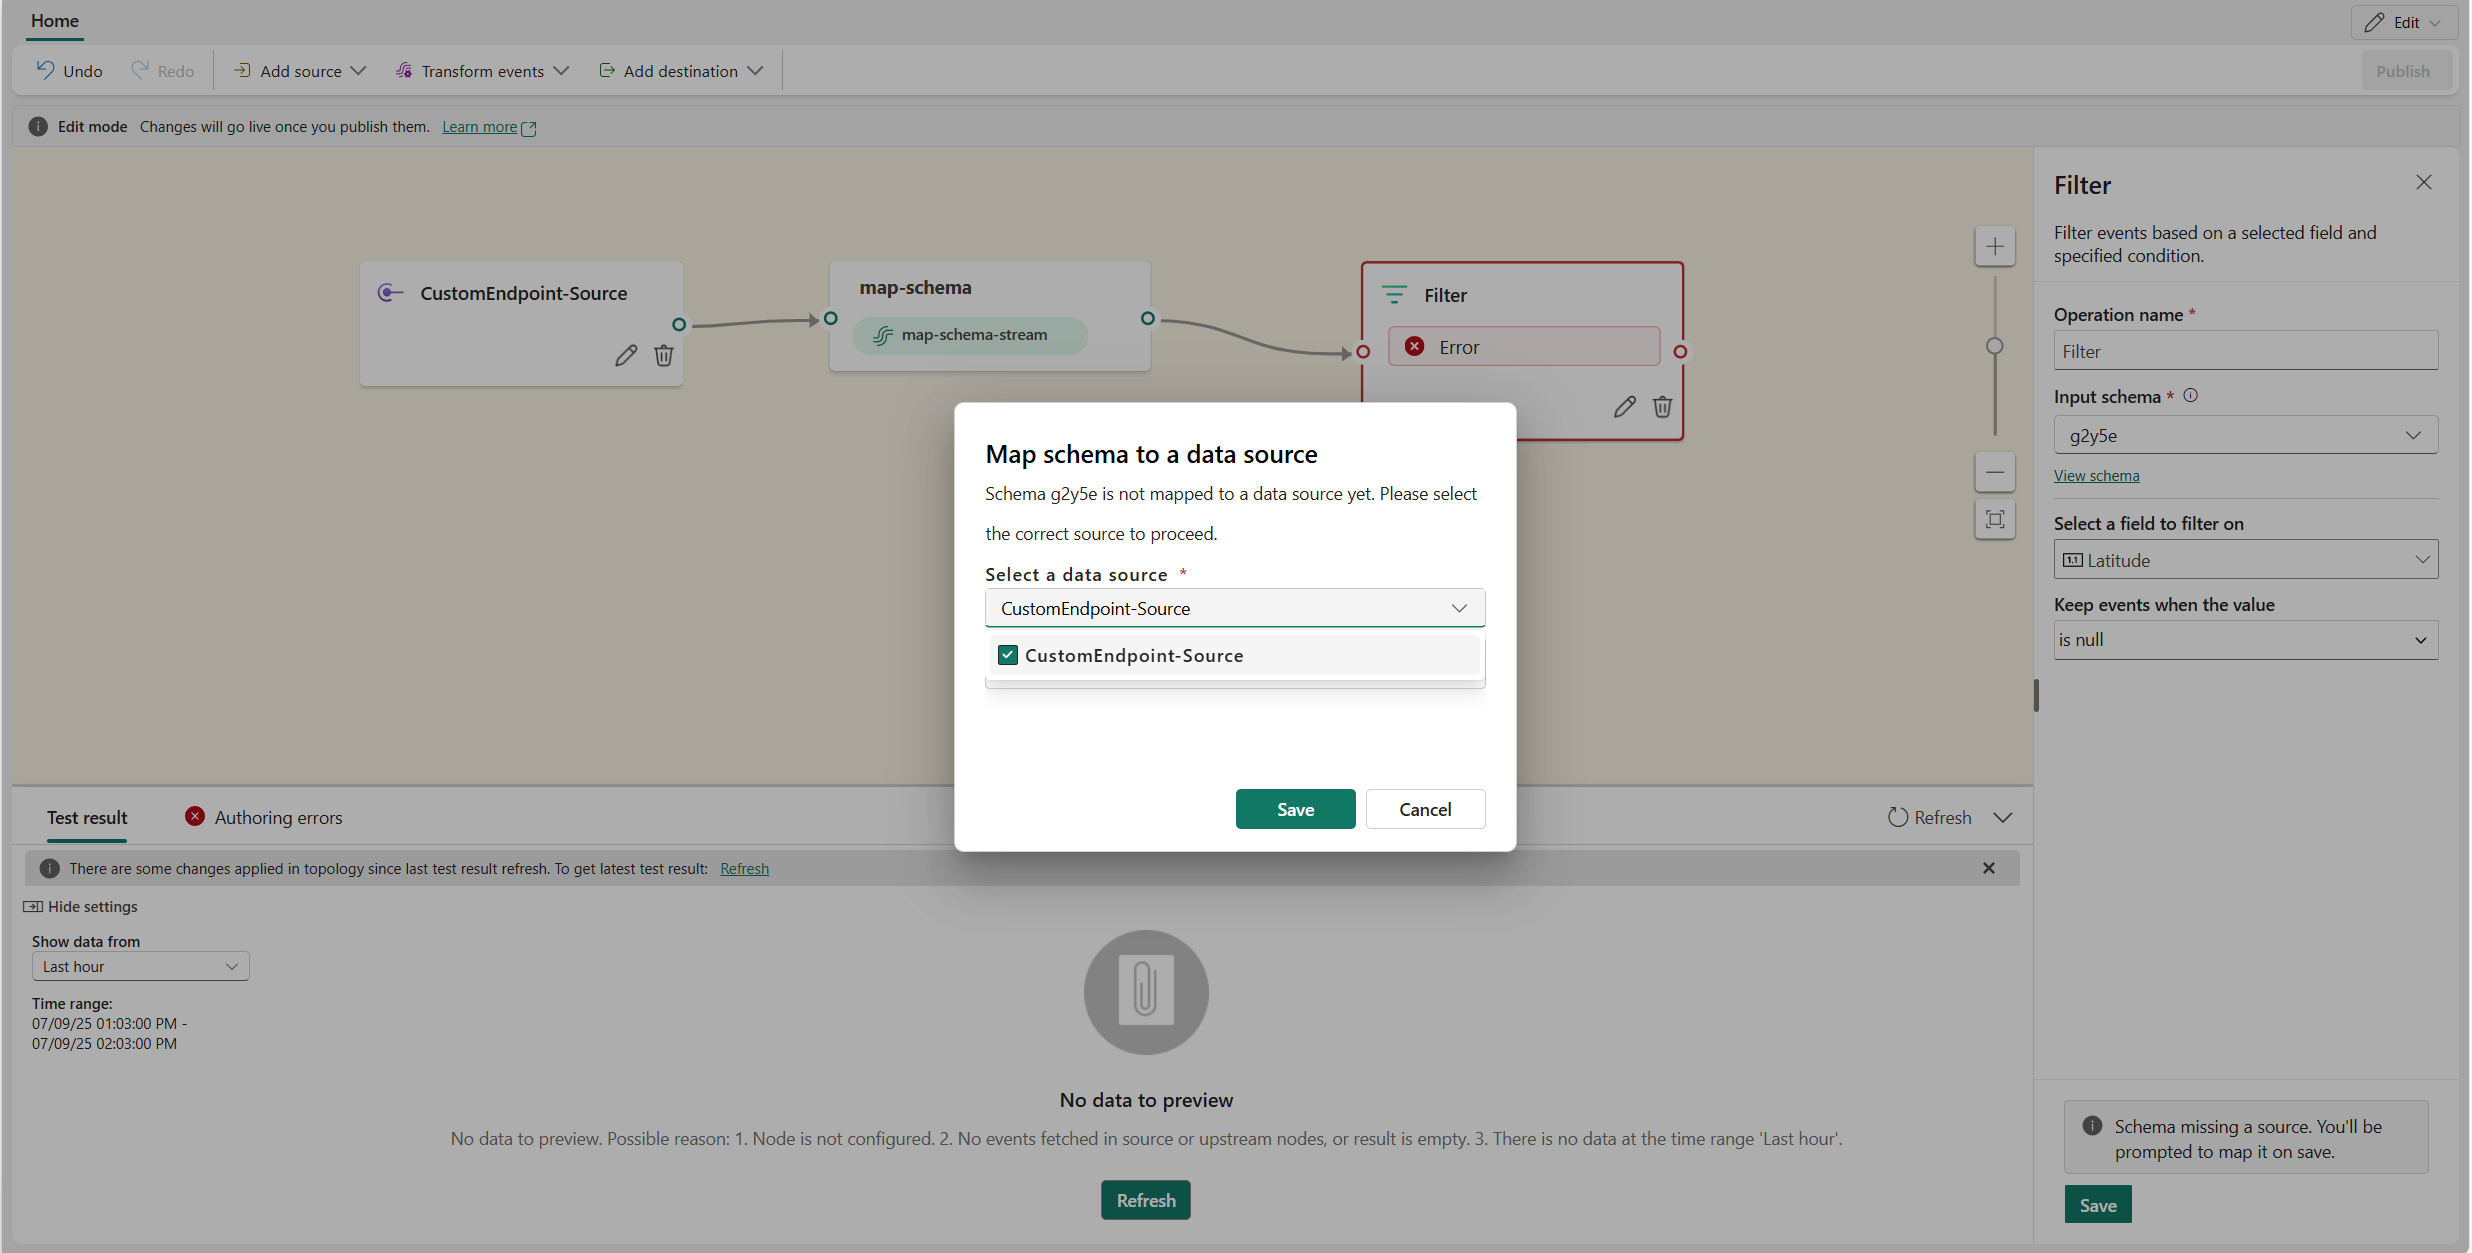Expand the Add source dropdown
Screen dimensions: 2472x1253
358,70
